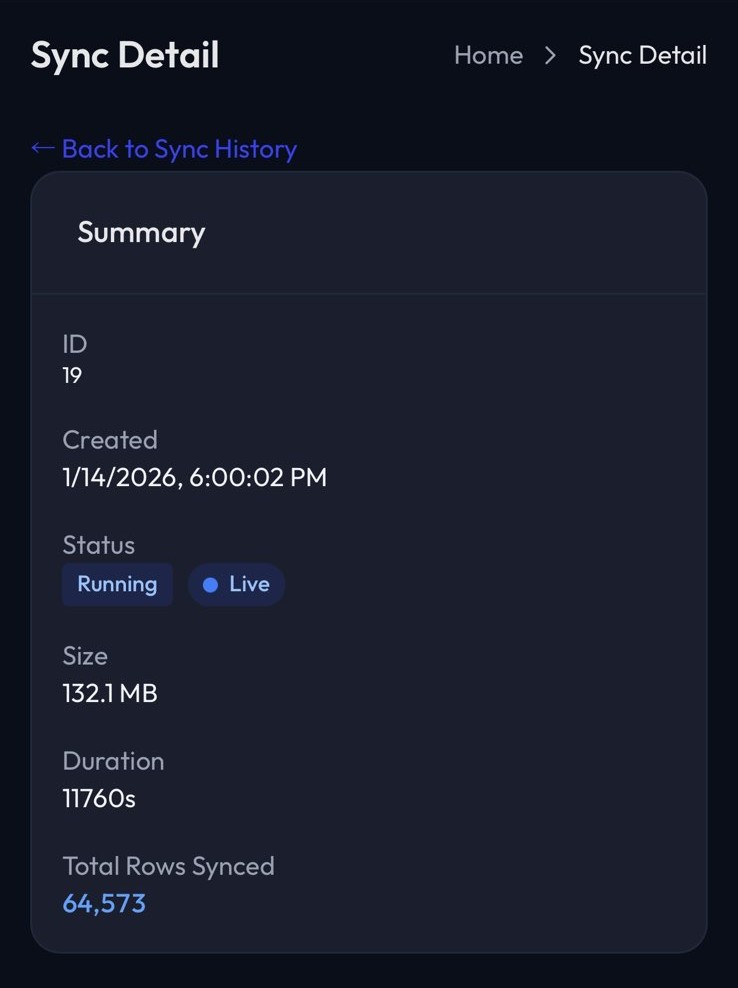Click the chevron separator in the breadcrumb
This screenshot has height=988, width=738.
tap(549, 57)
